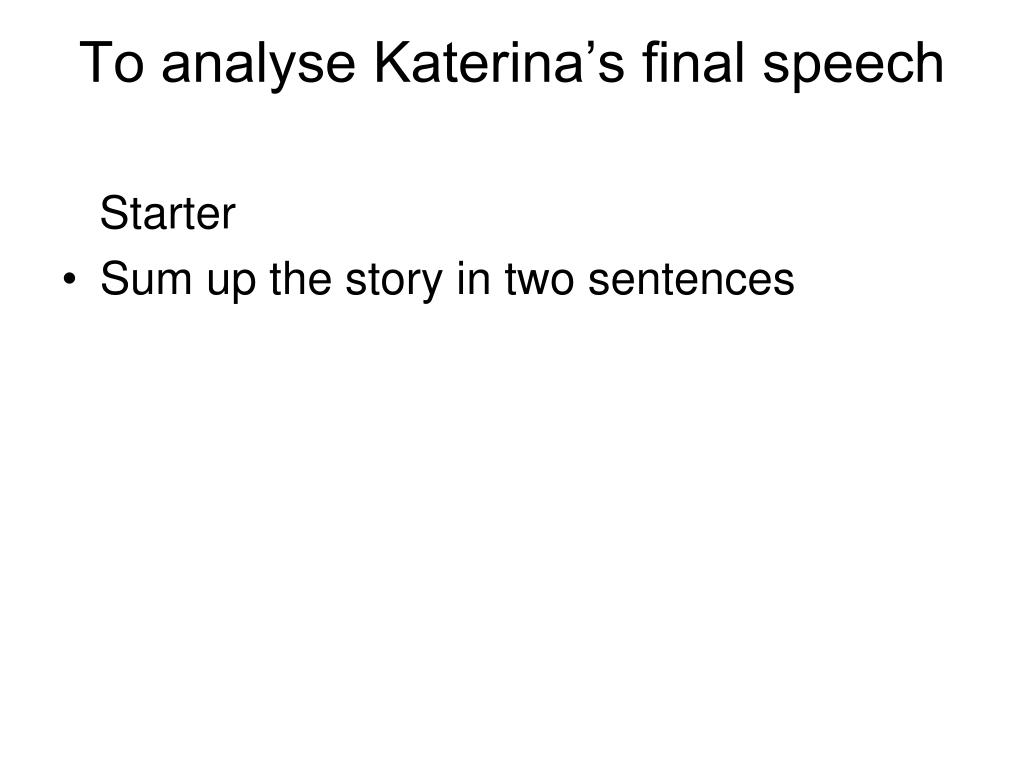Click the word "speech" in title
Viewport: 1024px width, 768px height.
pyautogui.click(x=854, y=65)
